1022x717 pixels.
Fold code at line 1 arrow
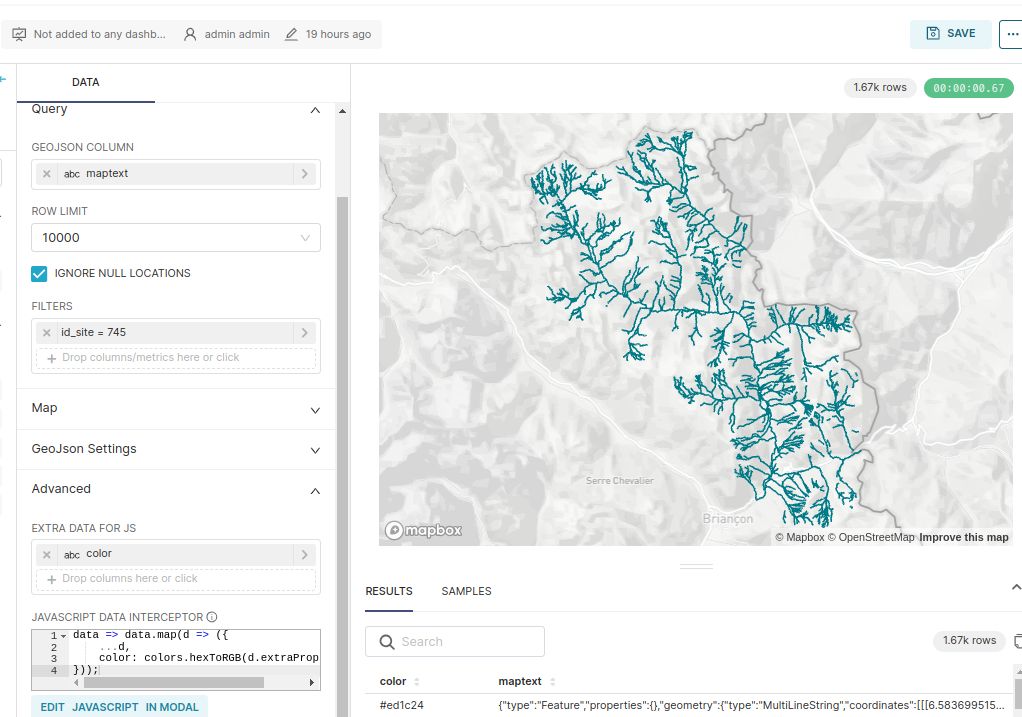click(63, 636)
